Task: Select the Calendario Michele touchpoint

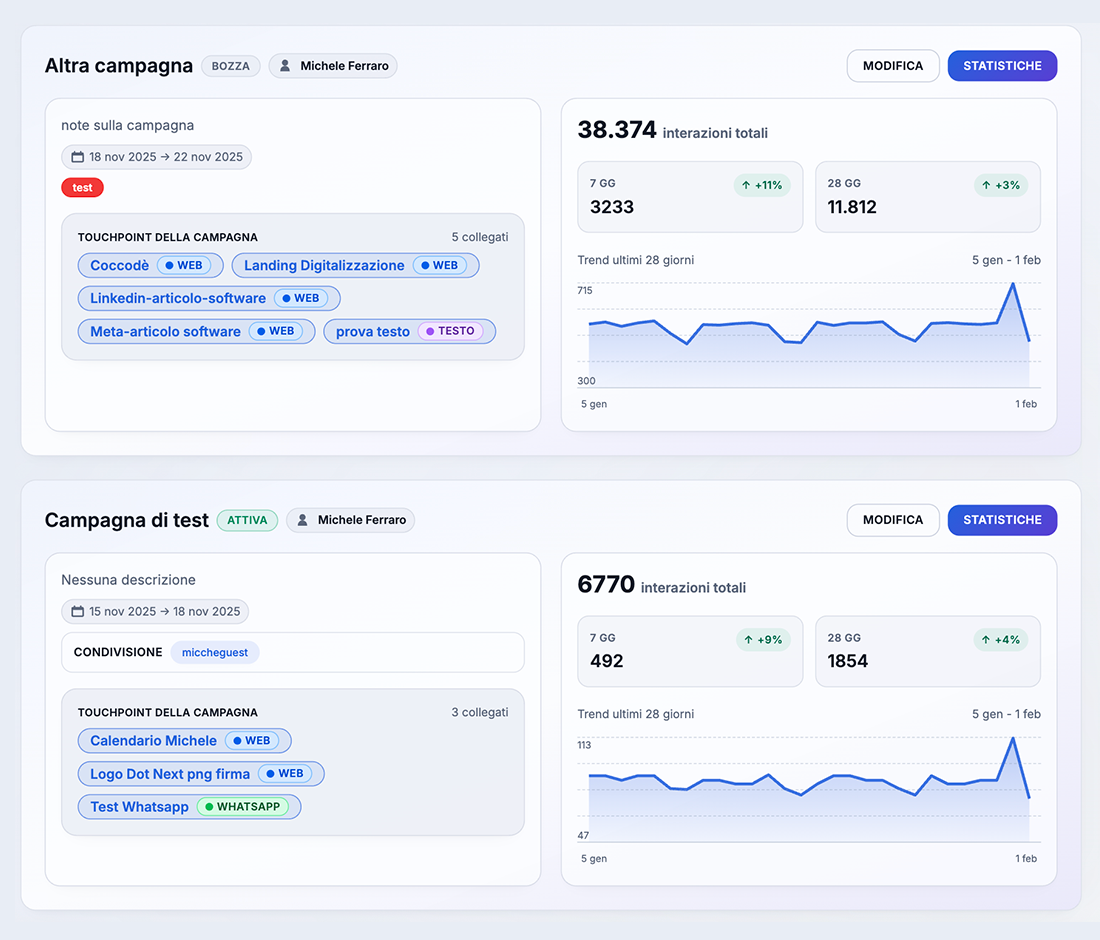Action: click(x=153, y=740)
